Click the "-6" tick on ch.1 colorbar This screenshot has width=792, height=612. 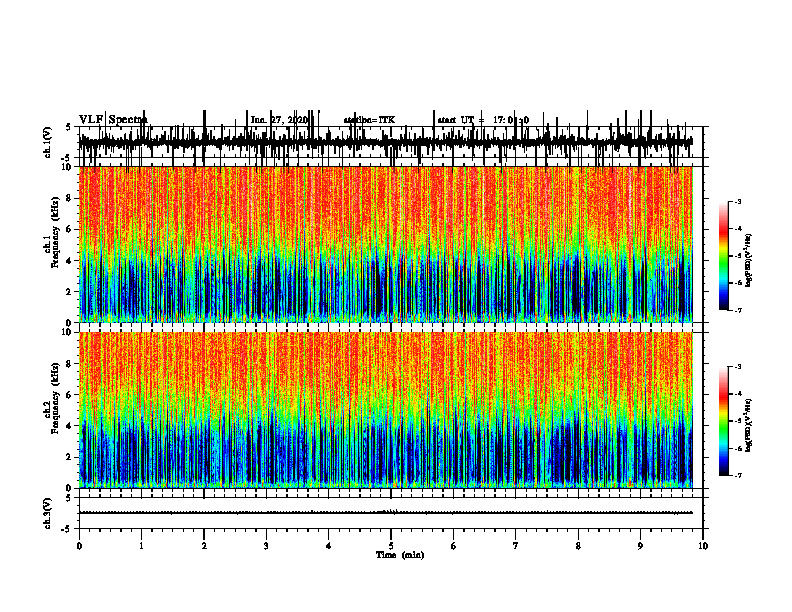[738, 283]
